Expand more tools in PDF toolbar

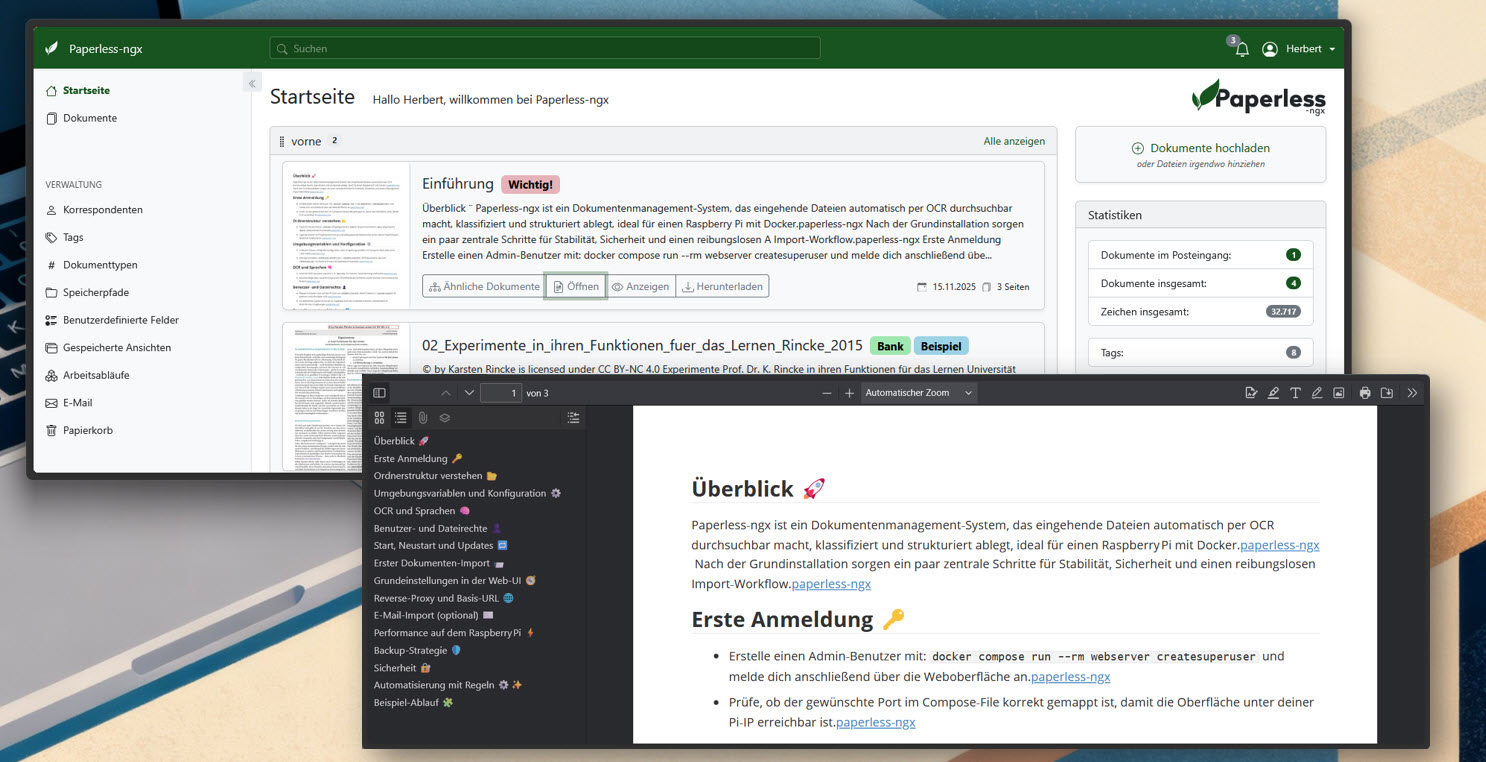point(1412,393)
